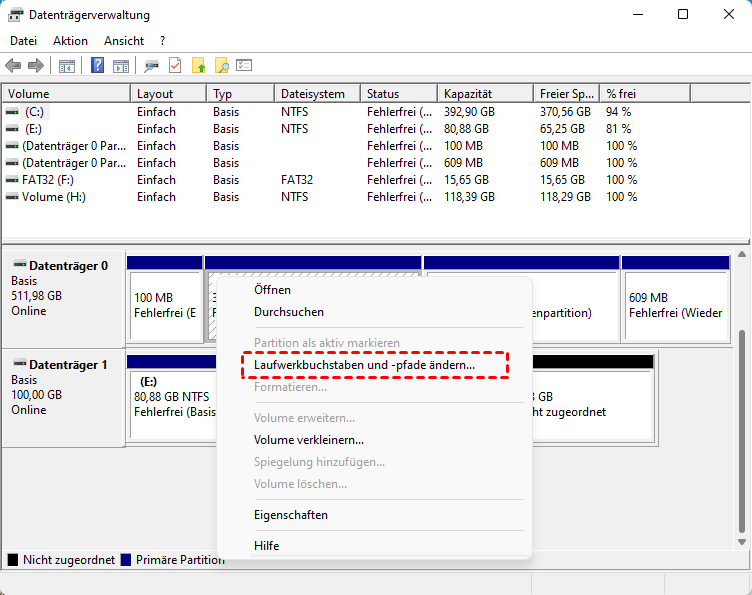Viewport: 752px width, 595px height.
Task: Select Laufwerkbuchstaben und -pfade ändern...
Action: [x=375, y=365]
